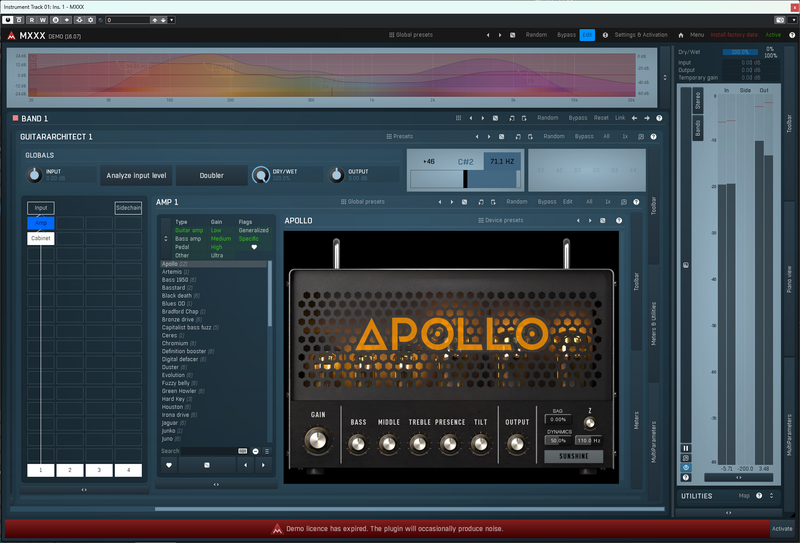Image resolution: width=800 pixels, height=543 pixels.
Task: Copy Band 1 settings using the copy icon
Action: click(x=512, y=118)
